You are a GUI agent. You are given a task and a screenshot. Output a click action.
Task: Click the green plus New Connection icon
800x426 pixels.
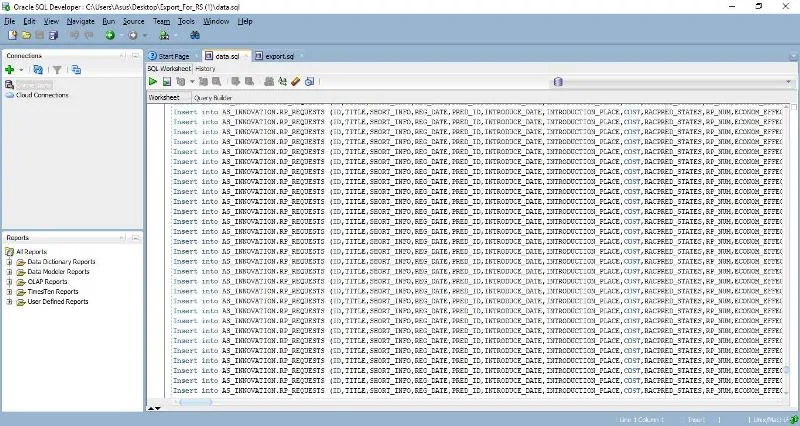pos(10,70)
